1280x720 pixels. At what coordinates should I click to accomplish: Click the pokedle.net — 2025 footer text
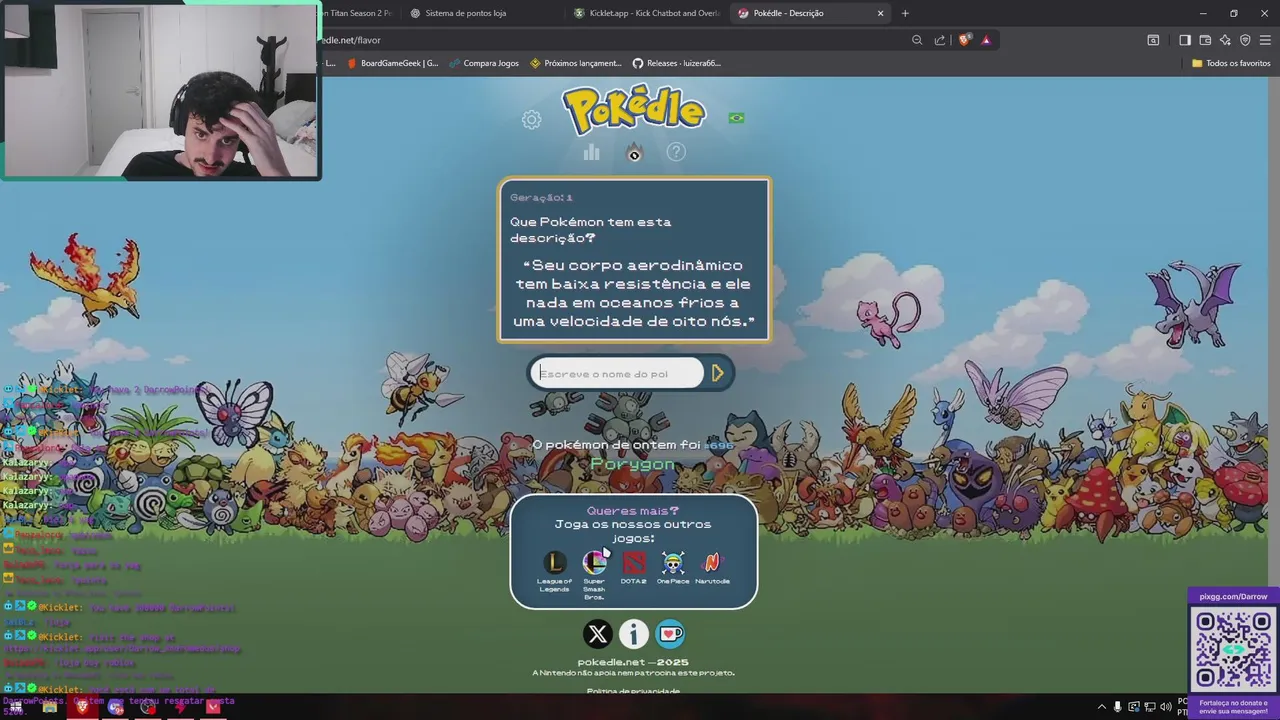633,662
